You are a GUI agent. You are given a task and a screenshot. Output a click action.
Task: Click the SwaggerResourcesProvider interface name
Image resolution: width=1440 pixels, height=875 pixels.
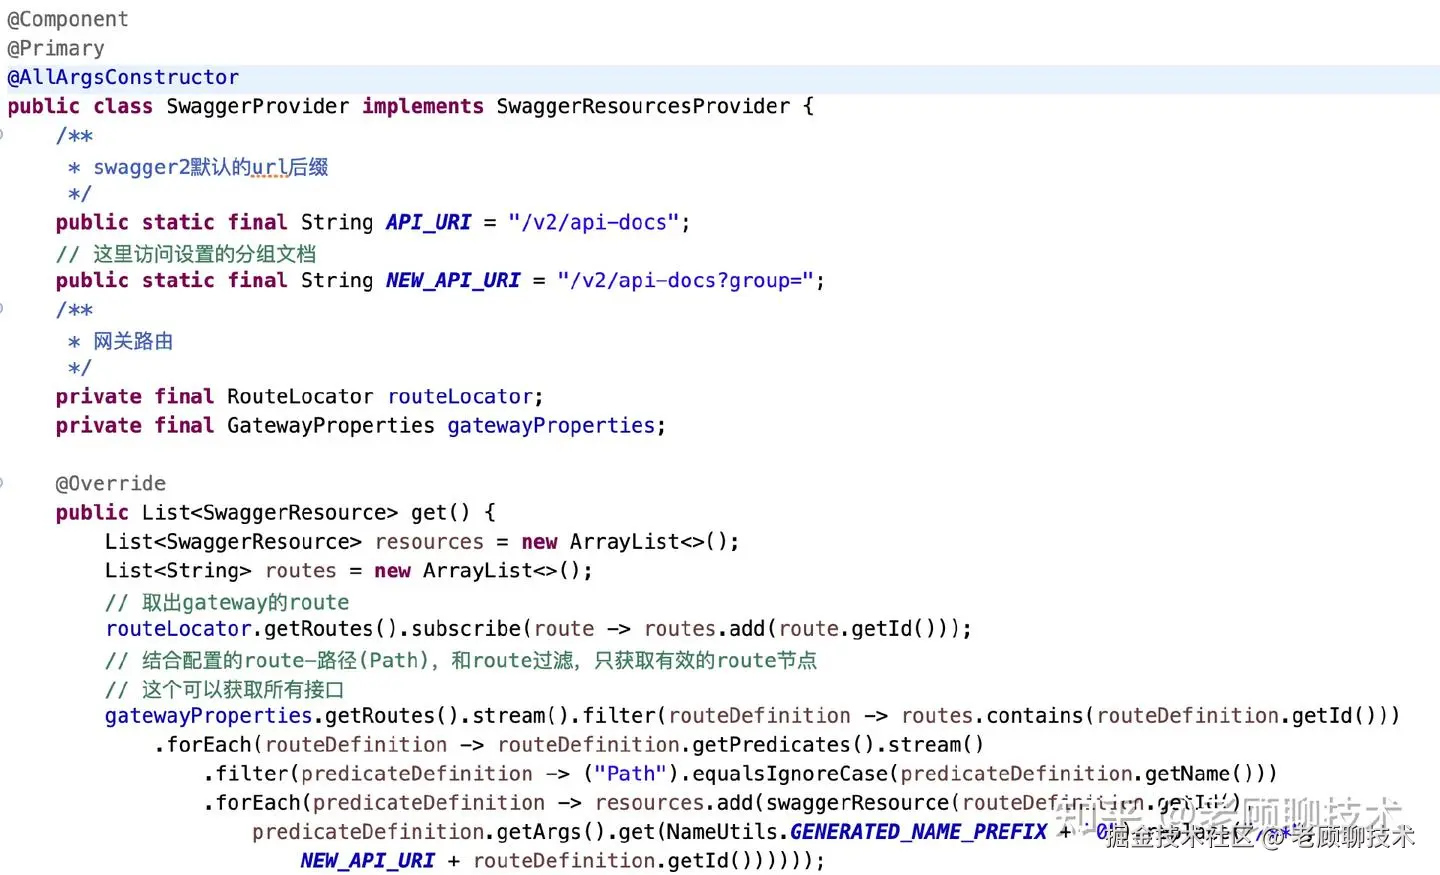[x=643, y=106]
